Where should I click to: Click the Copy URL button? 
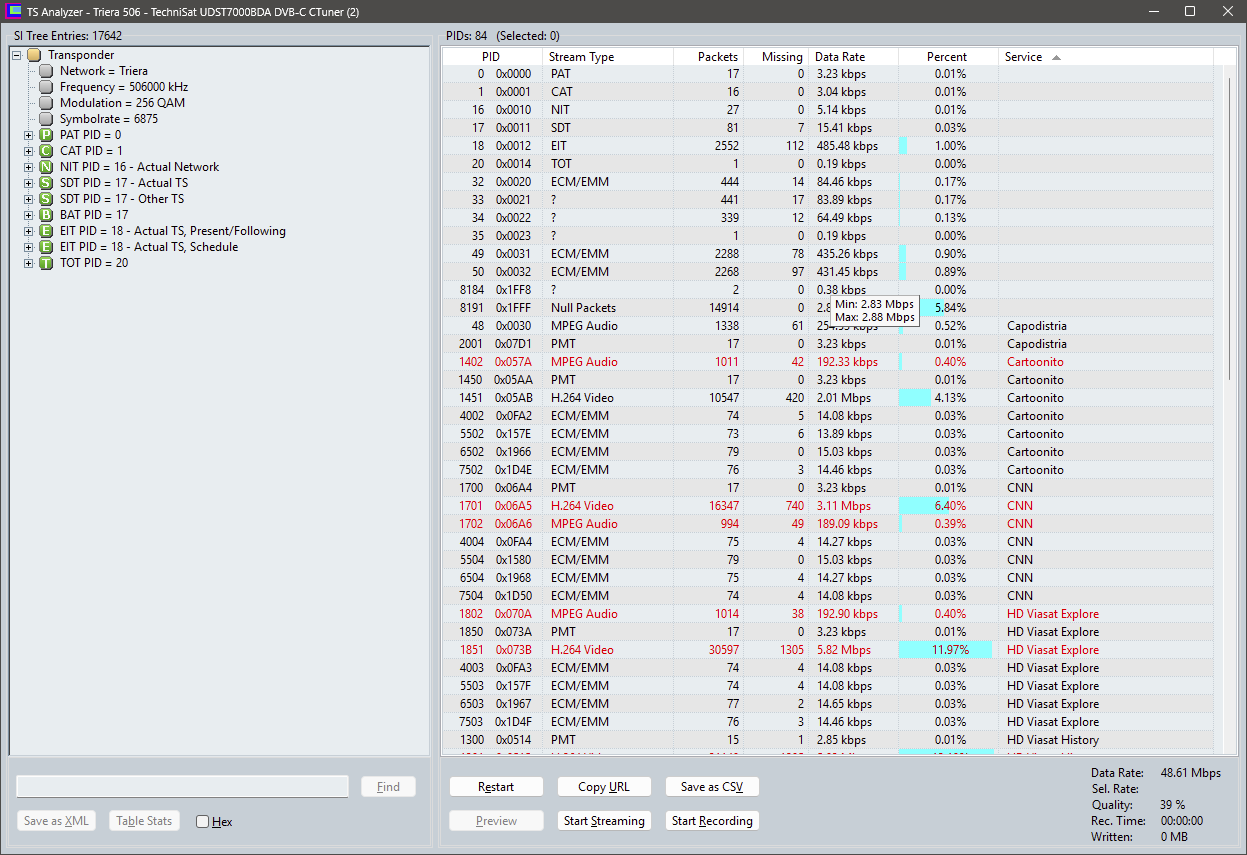tap(604, 787)
